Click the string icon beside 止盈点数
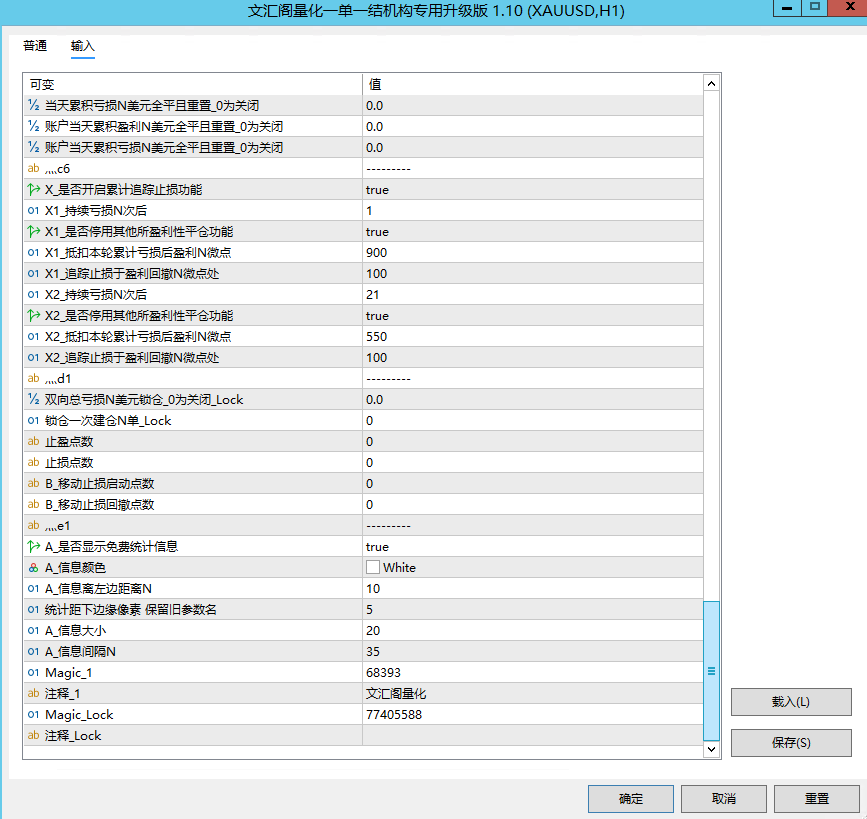The height and width of the screenshot is (819, 867). [34, 441]
